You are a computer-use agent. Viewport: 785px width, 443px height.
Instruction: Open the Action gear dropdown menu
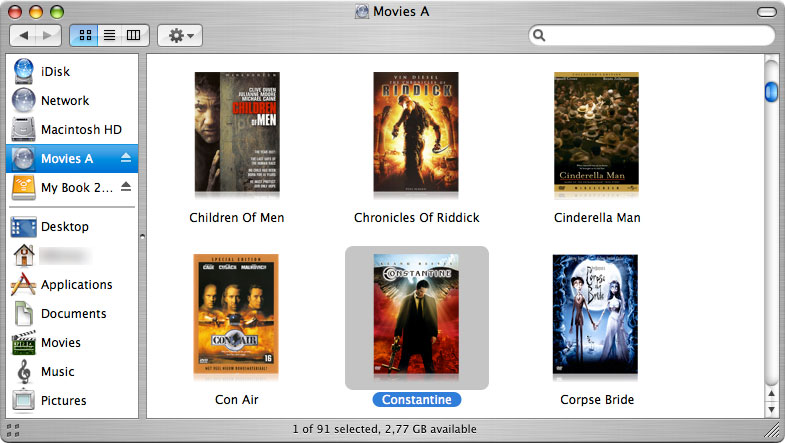coord(180,36)
